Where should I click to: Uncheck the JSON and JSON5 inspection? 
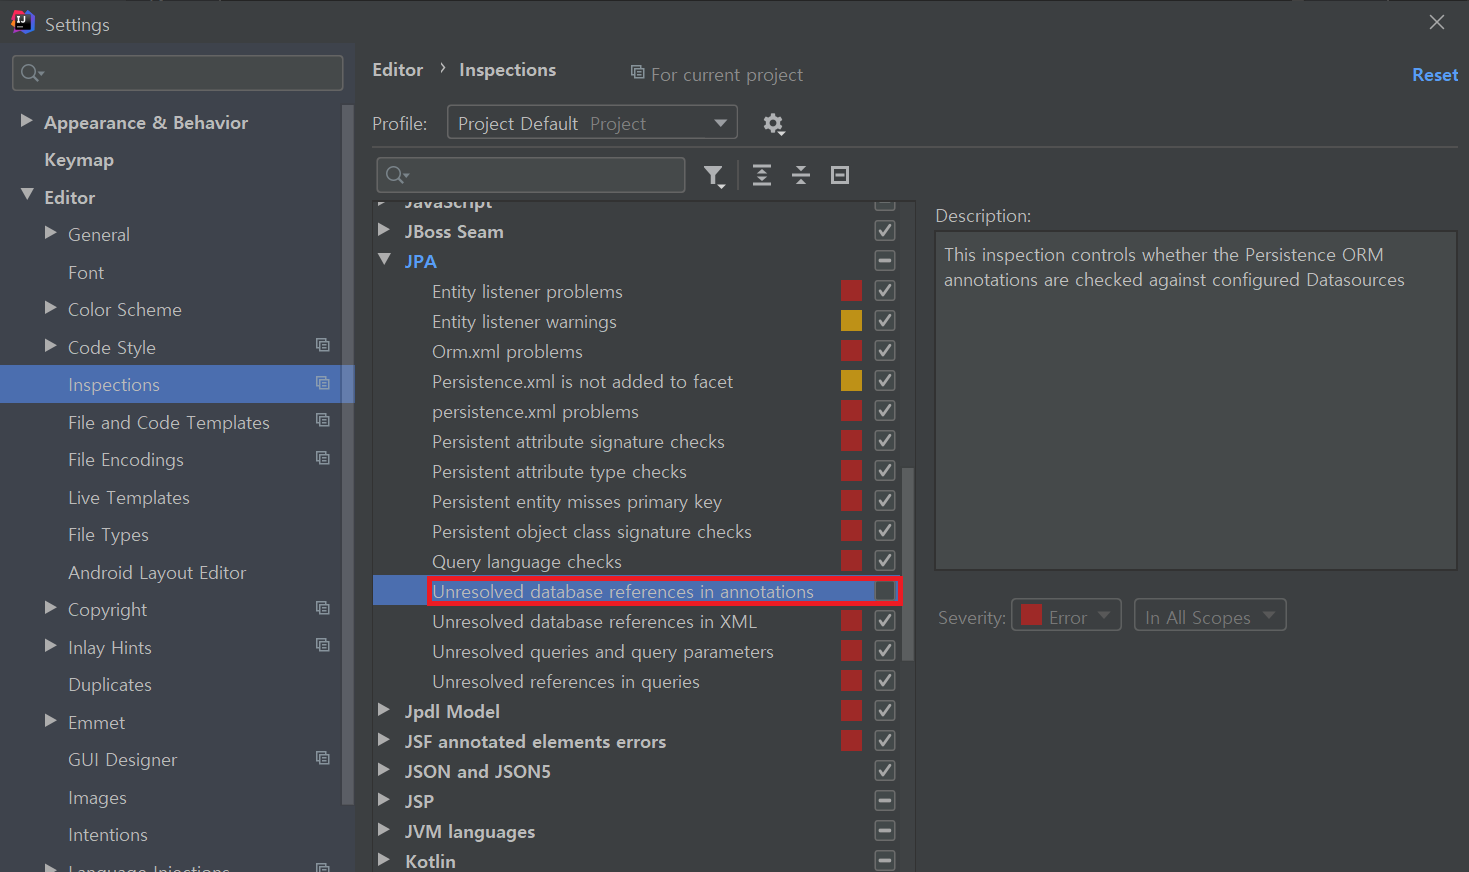point(884,770)
